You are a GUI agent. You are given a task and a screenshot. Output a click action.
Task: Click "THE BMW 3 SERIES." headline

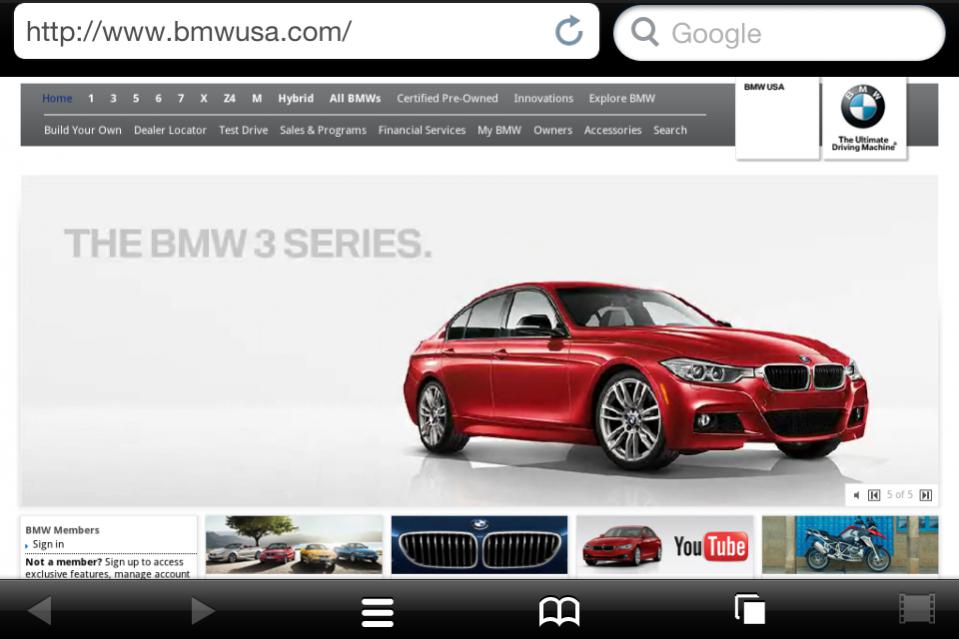(248, 244)
